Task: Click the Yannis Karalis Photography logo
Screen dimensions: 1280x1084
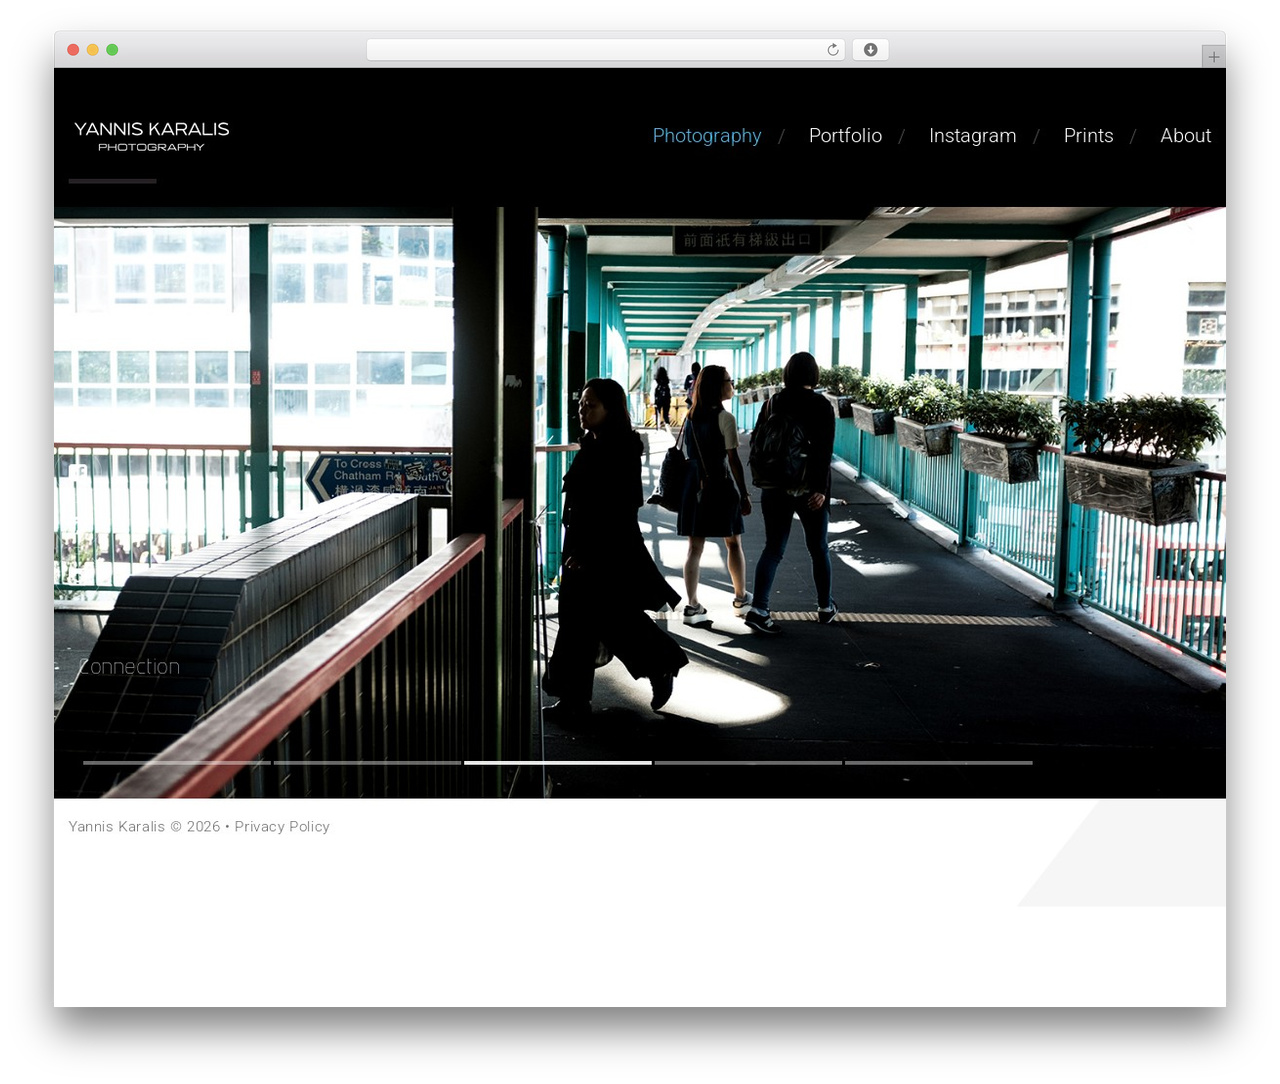Action: 151,136
